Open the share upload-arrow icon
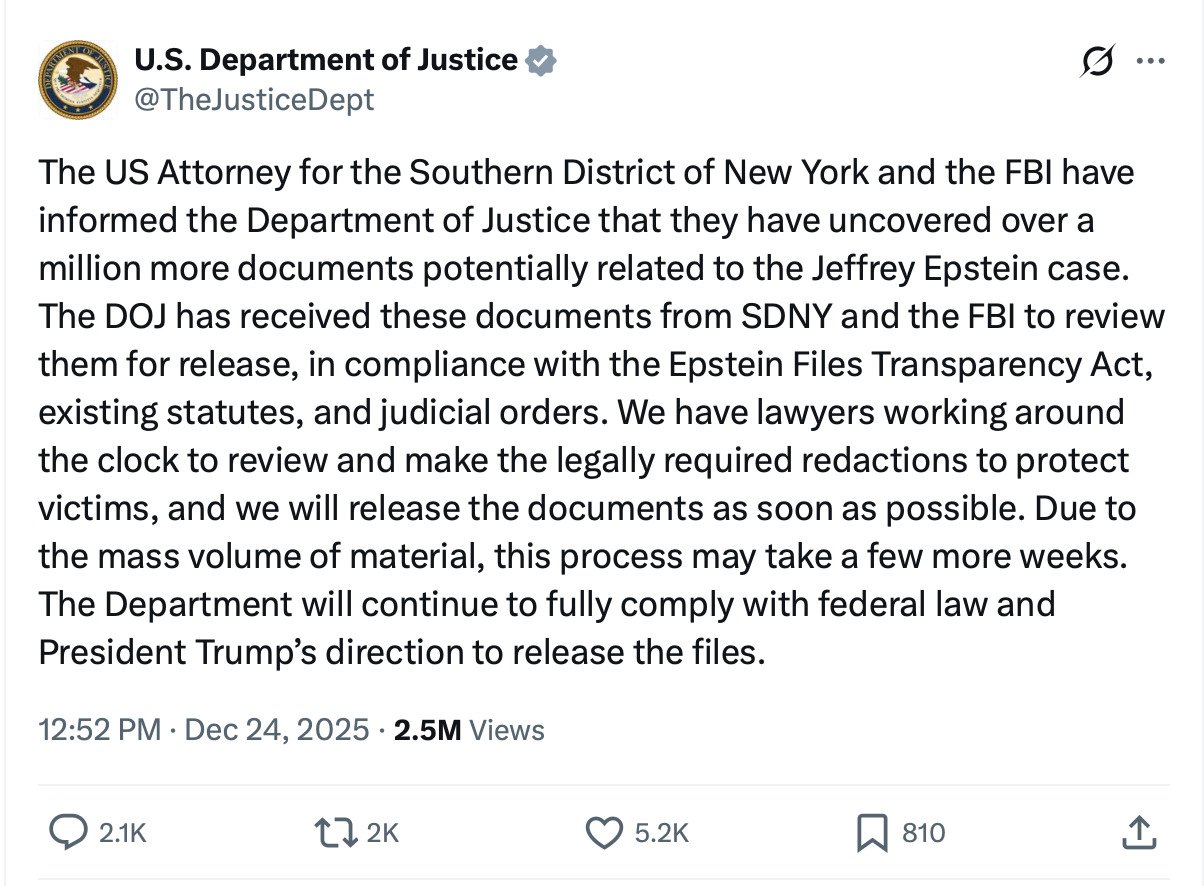 1140,832
